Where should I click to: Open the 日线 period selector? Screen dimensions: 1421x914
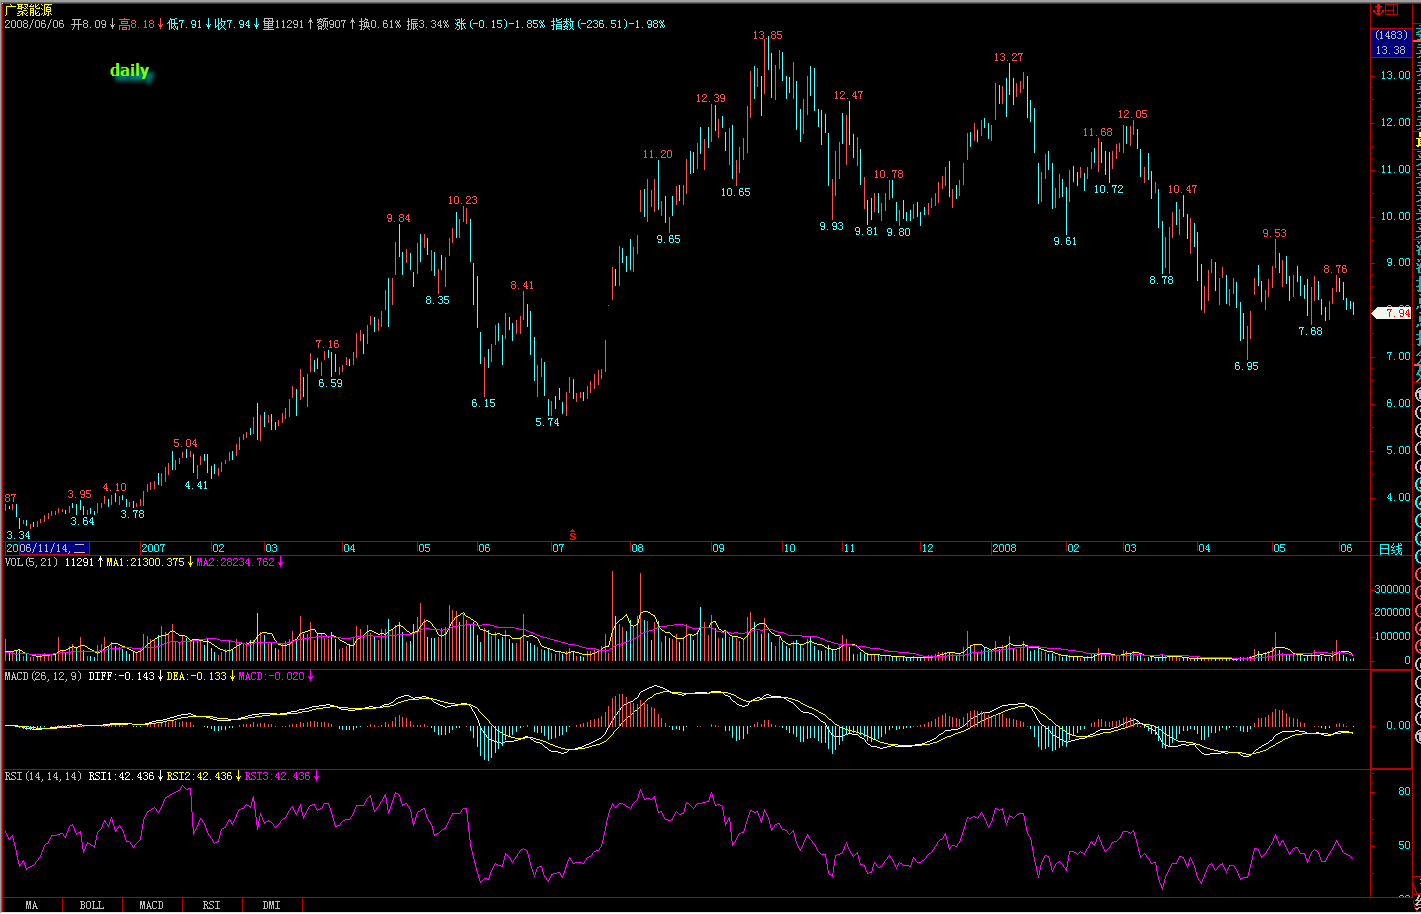tap(1390, 549)
